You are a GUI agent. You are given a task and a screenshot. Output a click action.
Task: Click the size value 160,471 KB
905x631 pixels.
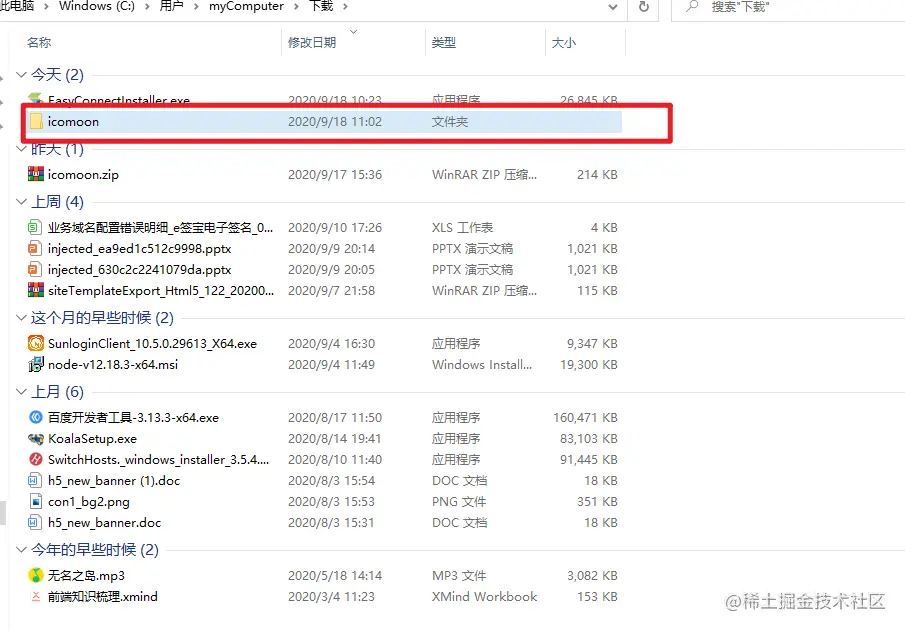585,417
